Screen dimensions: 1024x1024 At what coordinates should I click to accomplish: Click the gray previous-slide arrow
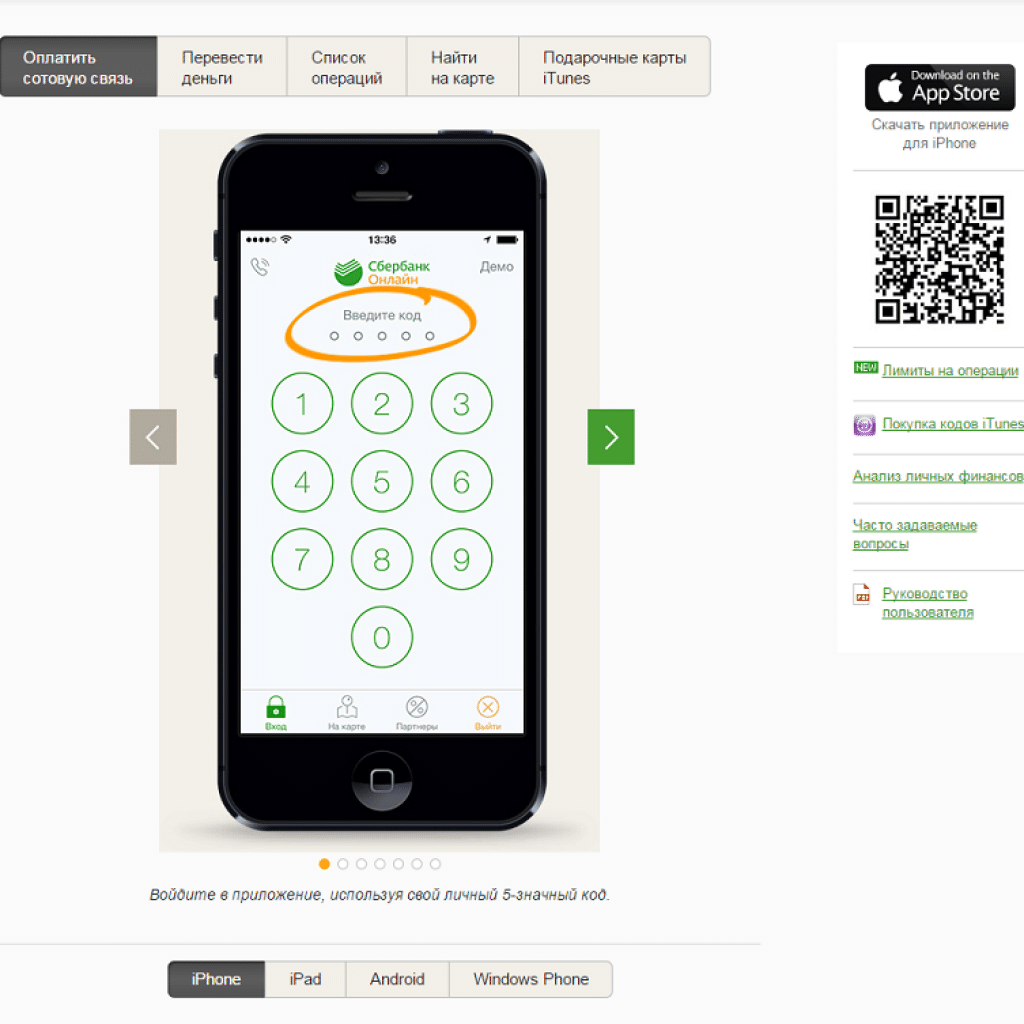pyautogui.click(x=153, y=437)
